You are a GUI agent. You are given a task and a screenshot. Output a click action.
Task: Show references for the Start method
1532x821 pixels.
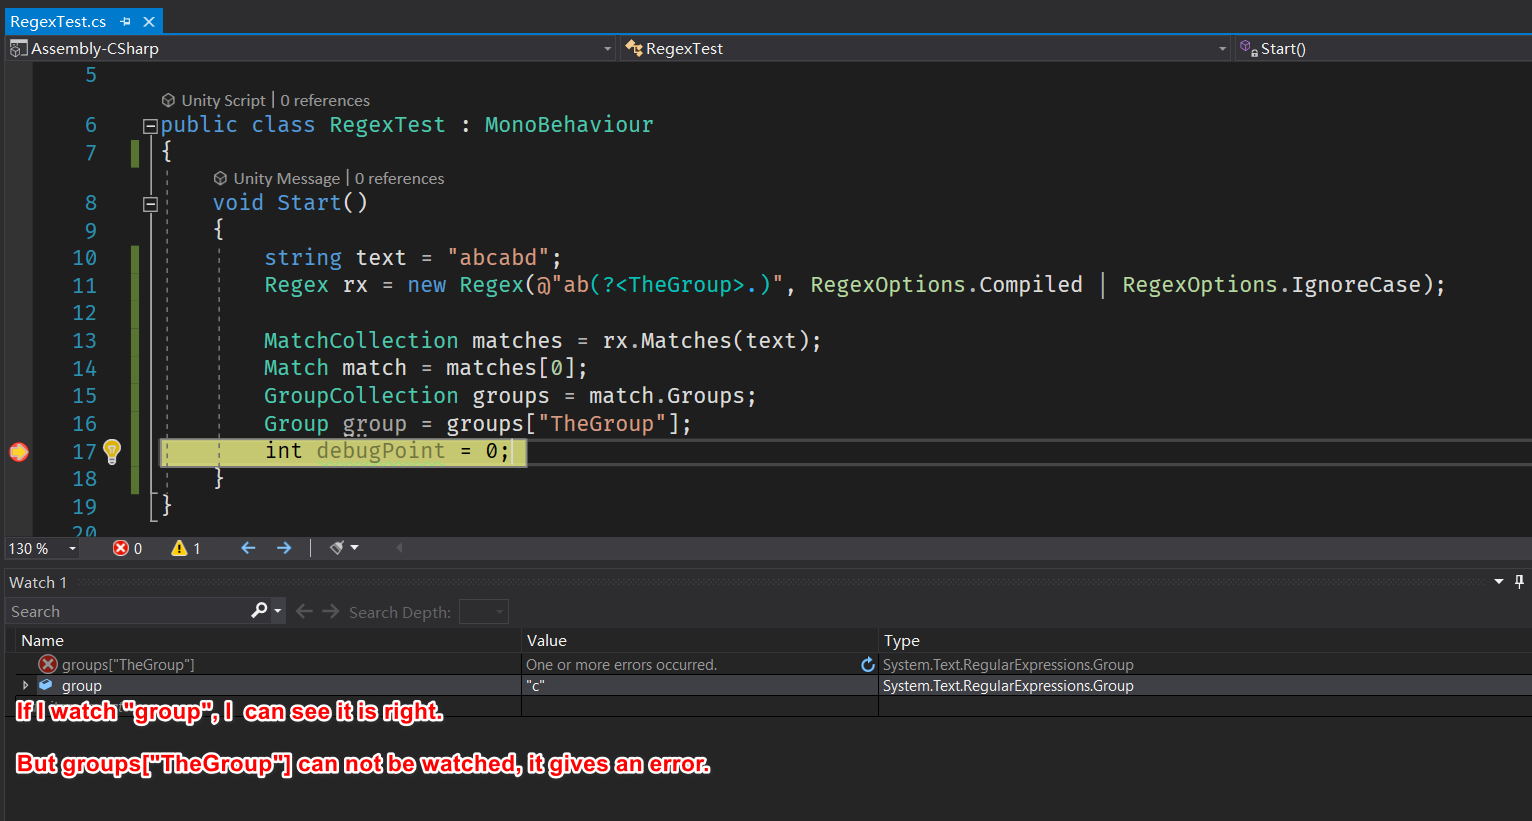coord(399,178)
